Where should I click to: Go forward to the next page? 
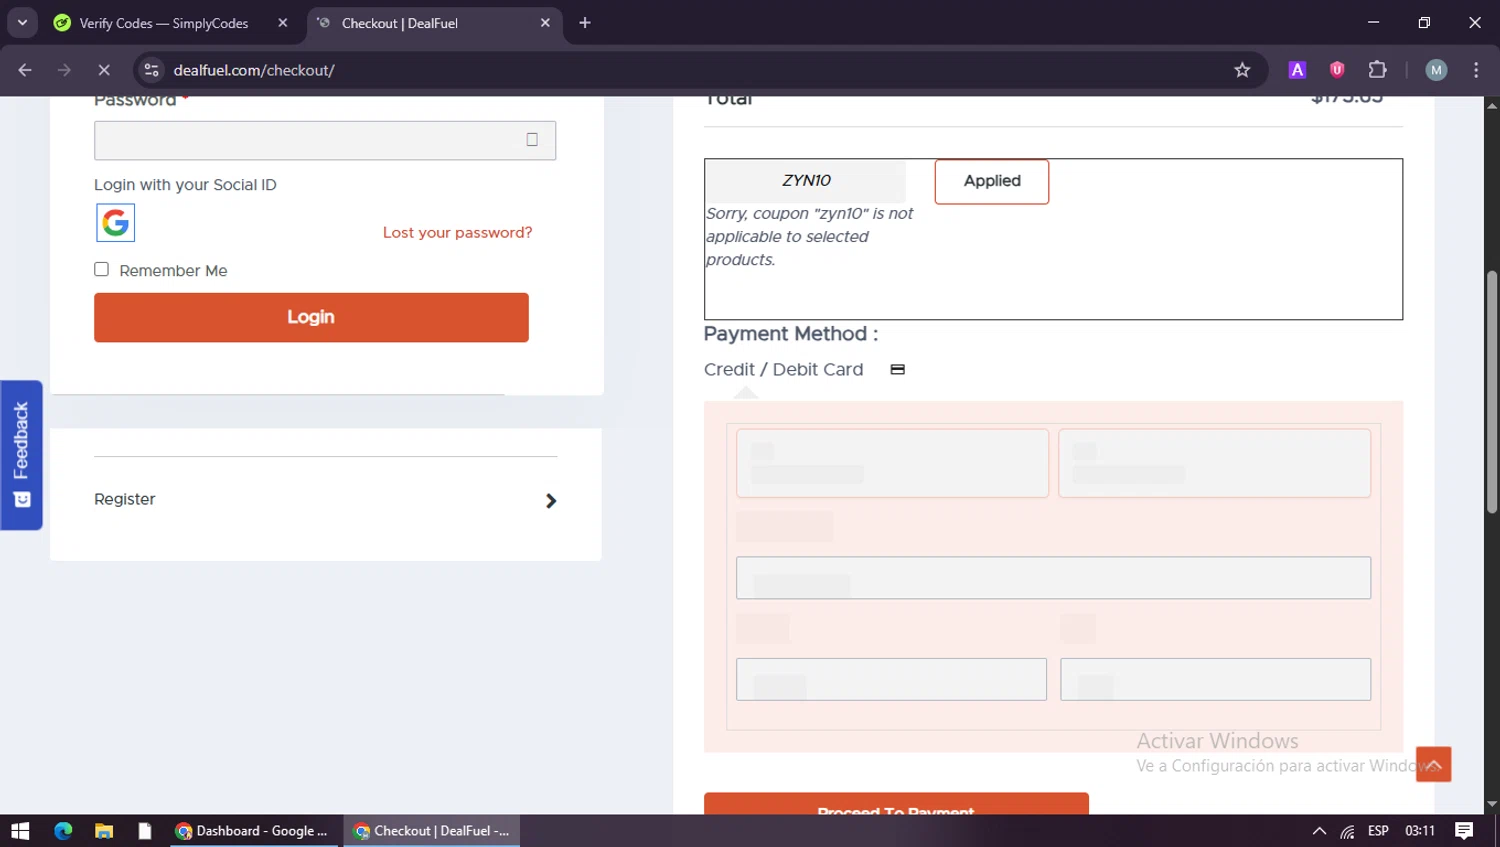64,70
